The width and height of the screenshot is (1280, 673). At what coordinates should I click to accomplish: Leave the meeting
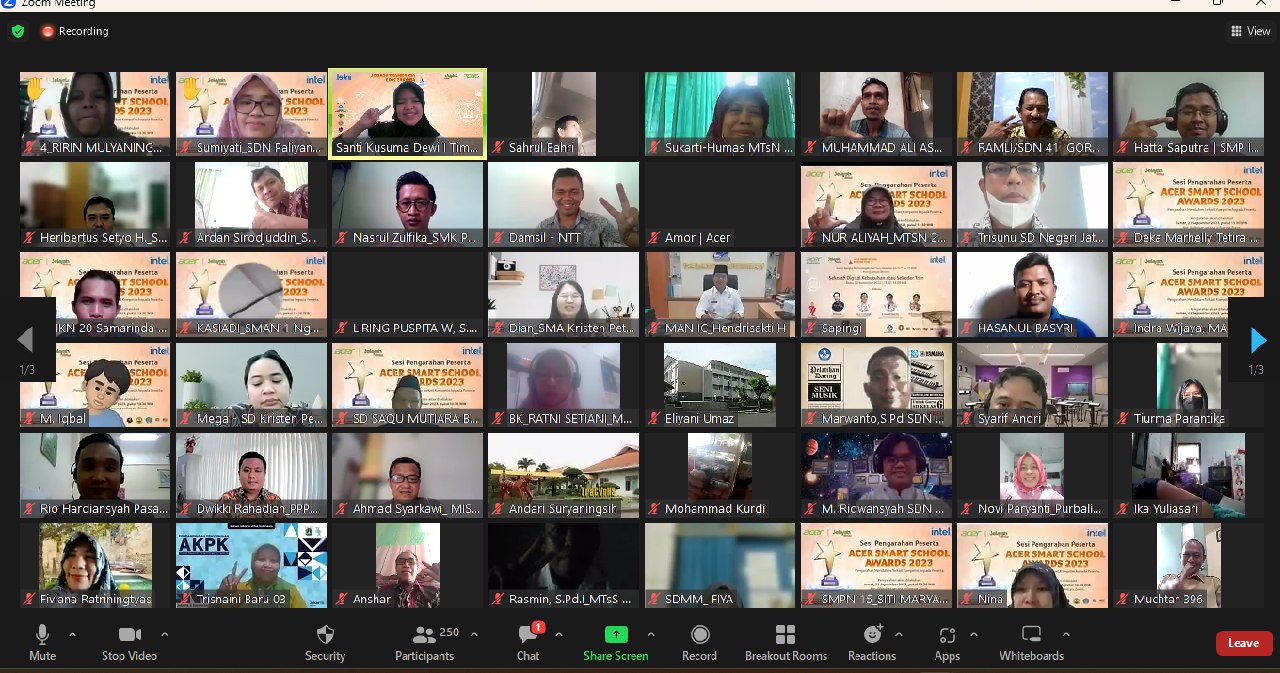tap(1244, 643)
